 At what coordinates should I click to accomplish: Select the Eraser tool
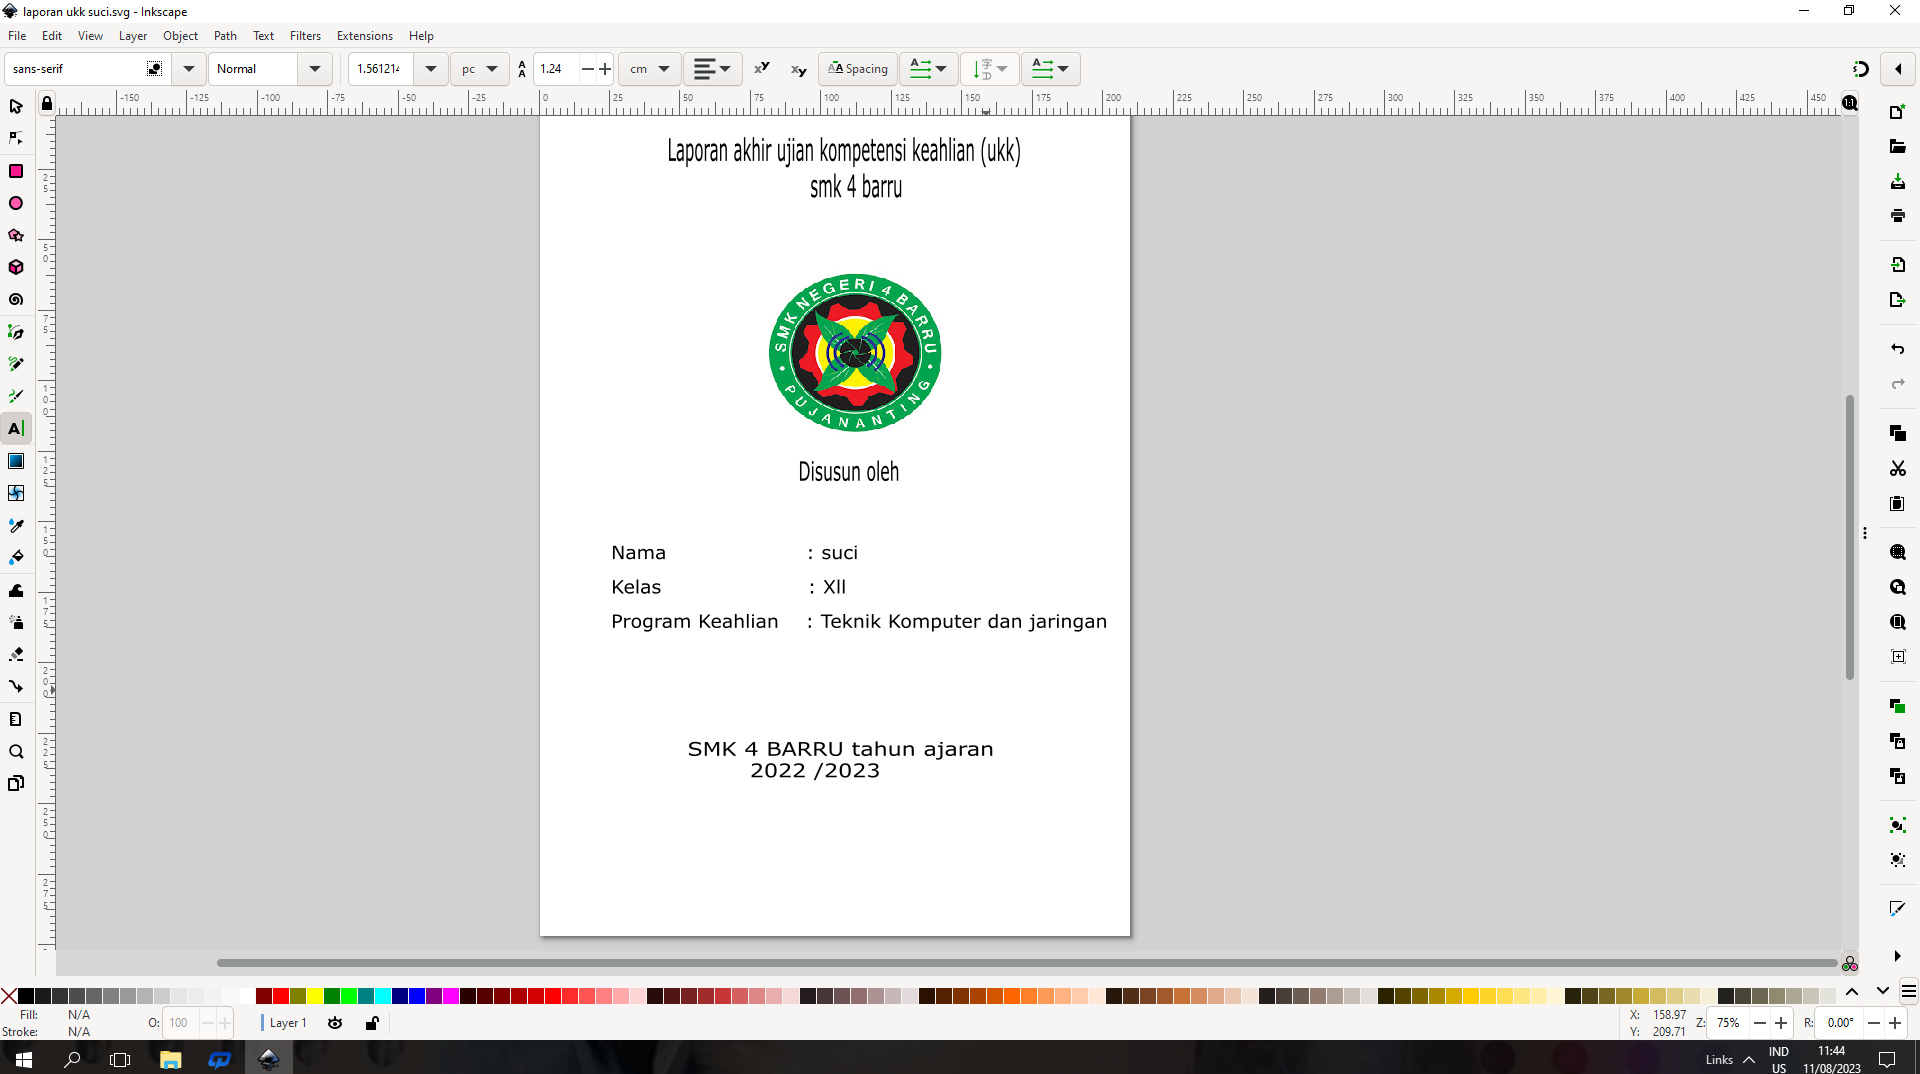[x=16, y=654]
